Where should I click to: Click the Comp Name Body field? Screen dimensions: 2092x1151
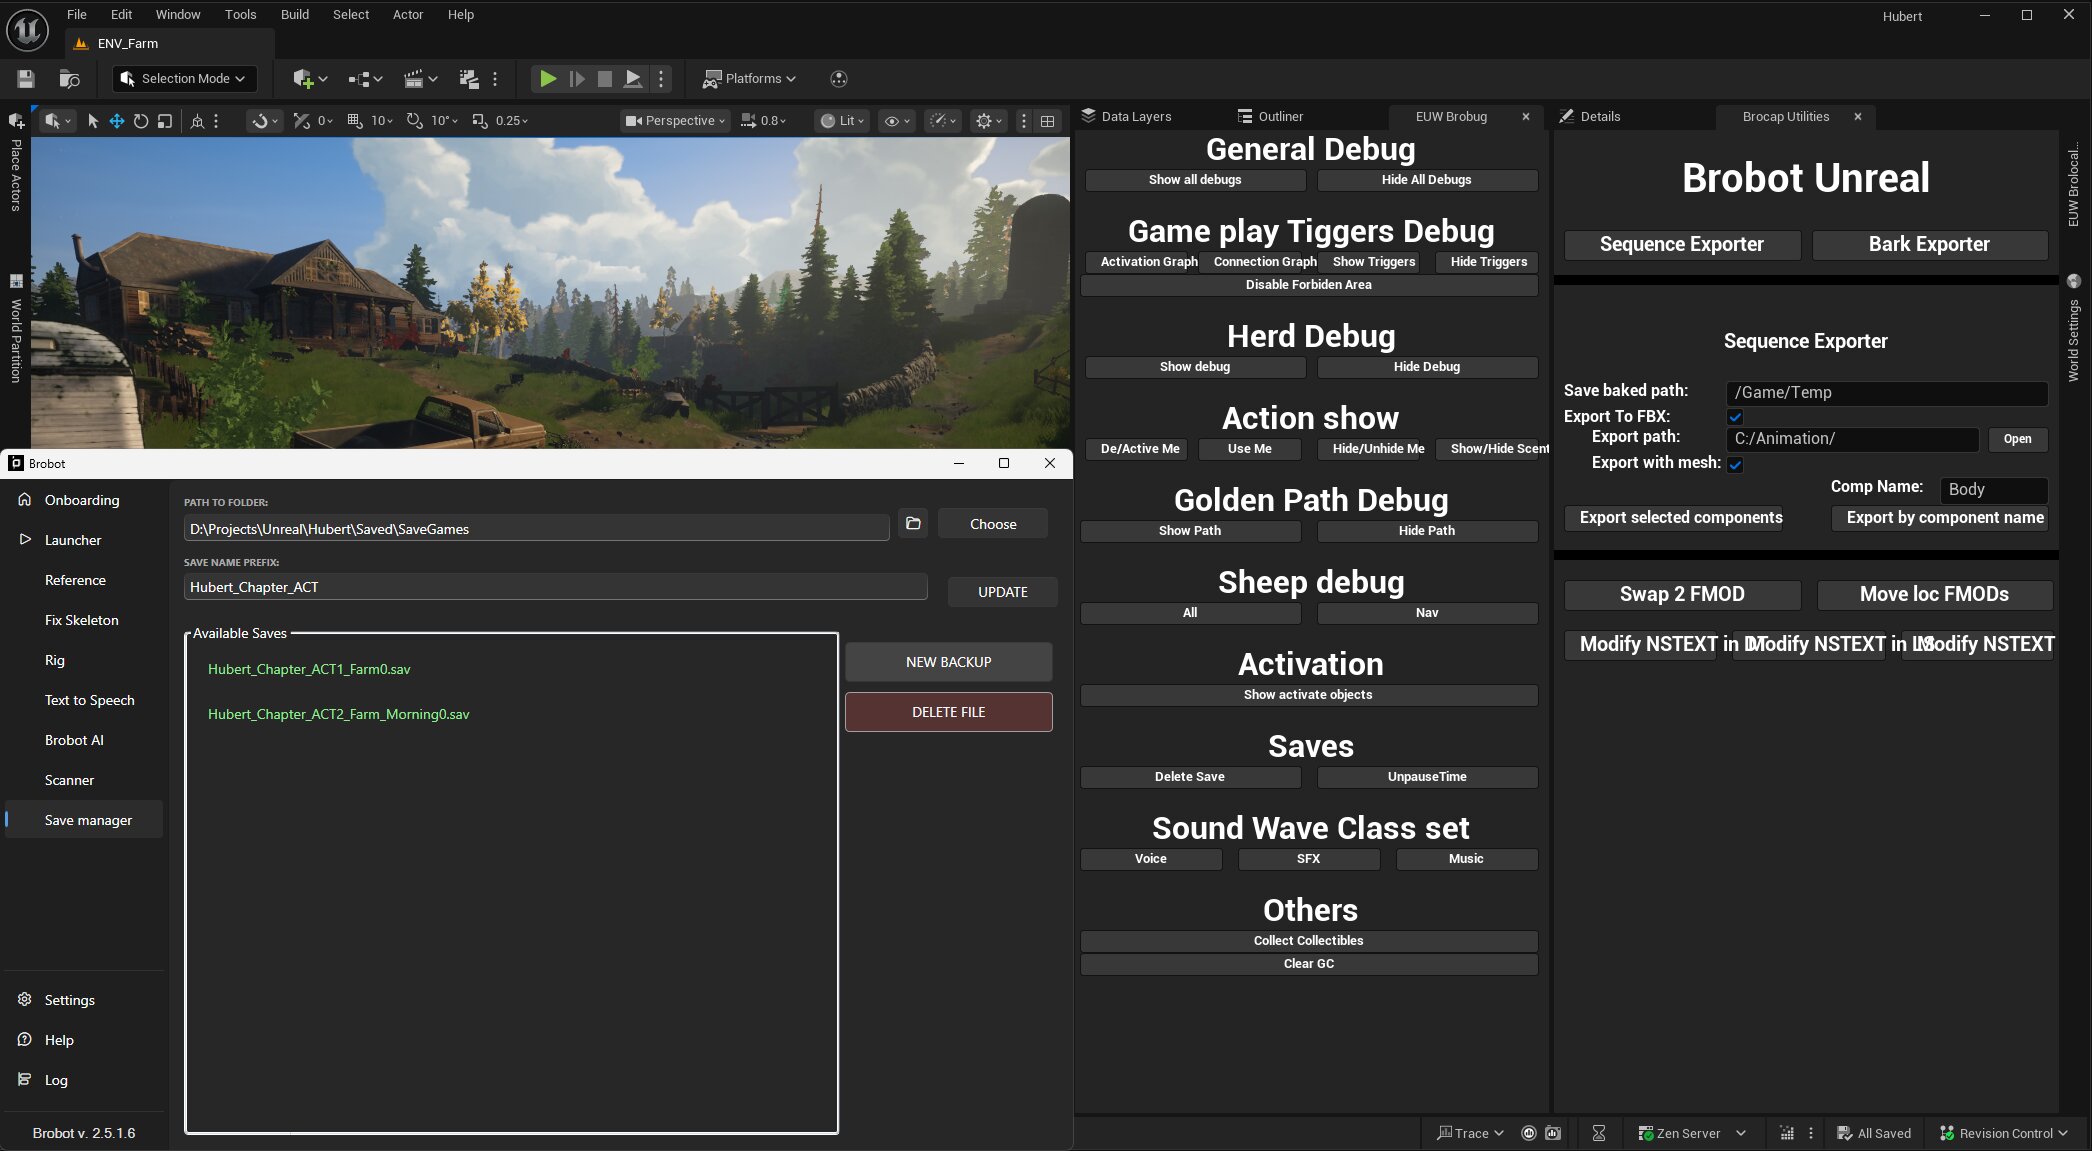tap(1994, 490)
